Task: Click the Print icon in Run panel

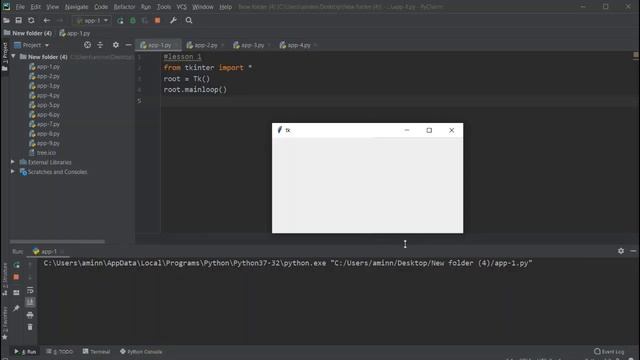Action: pos(30,315)
